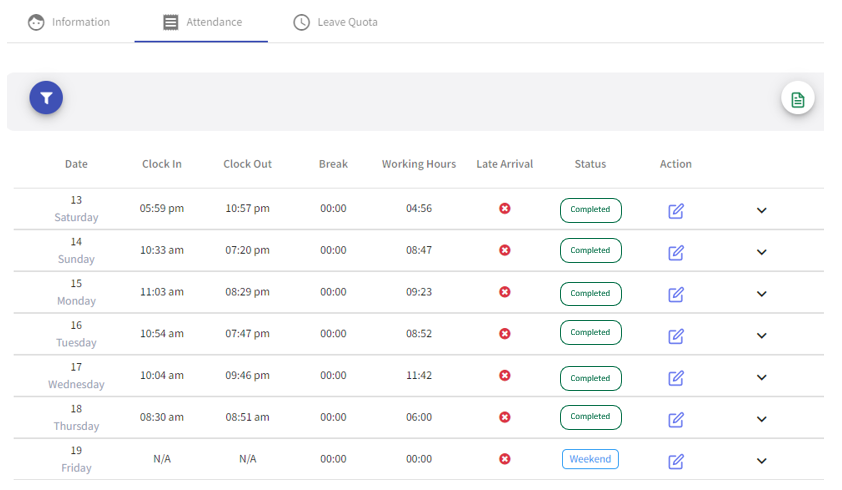This screenshot has height=490, width=842.
Task: Edit the Friday 19 weekend entry
Action: pos(676,461)
